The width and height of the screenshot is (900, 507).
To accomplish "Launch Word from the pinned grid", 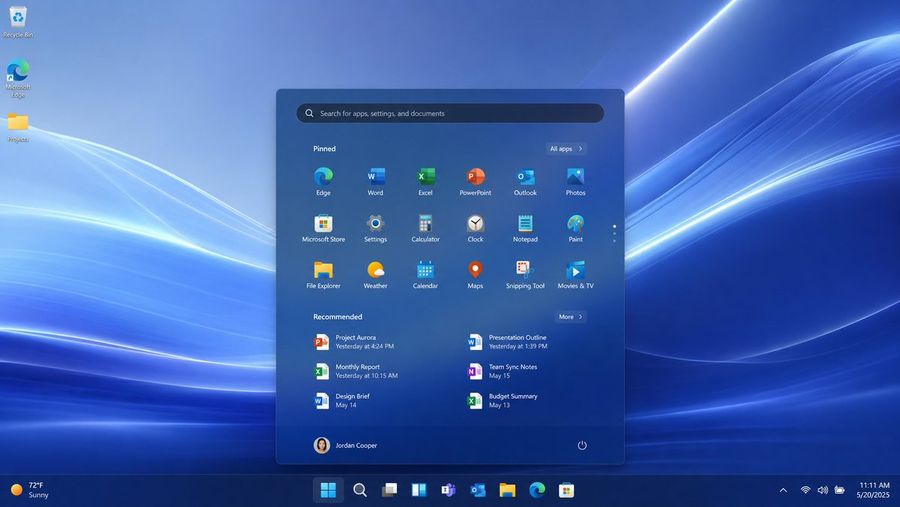I will [375, 181].
